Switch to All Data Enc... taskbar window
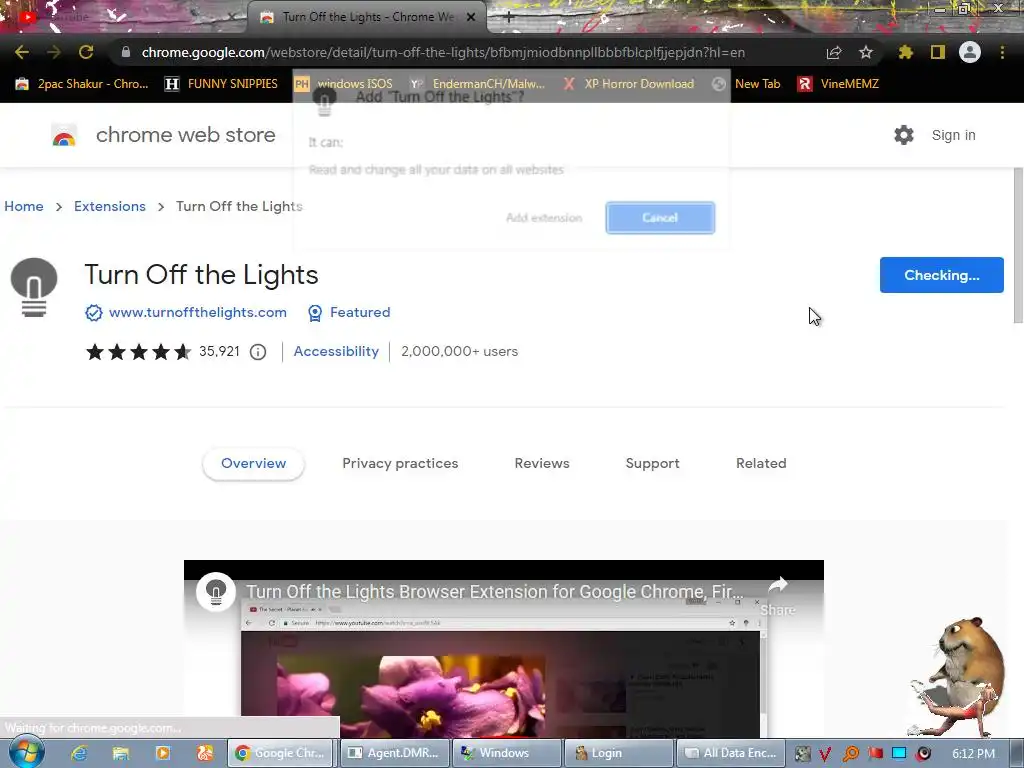1024x768 pixels. point(730,753)
